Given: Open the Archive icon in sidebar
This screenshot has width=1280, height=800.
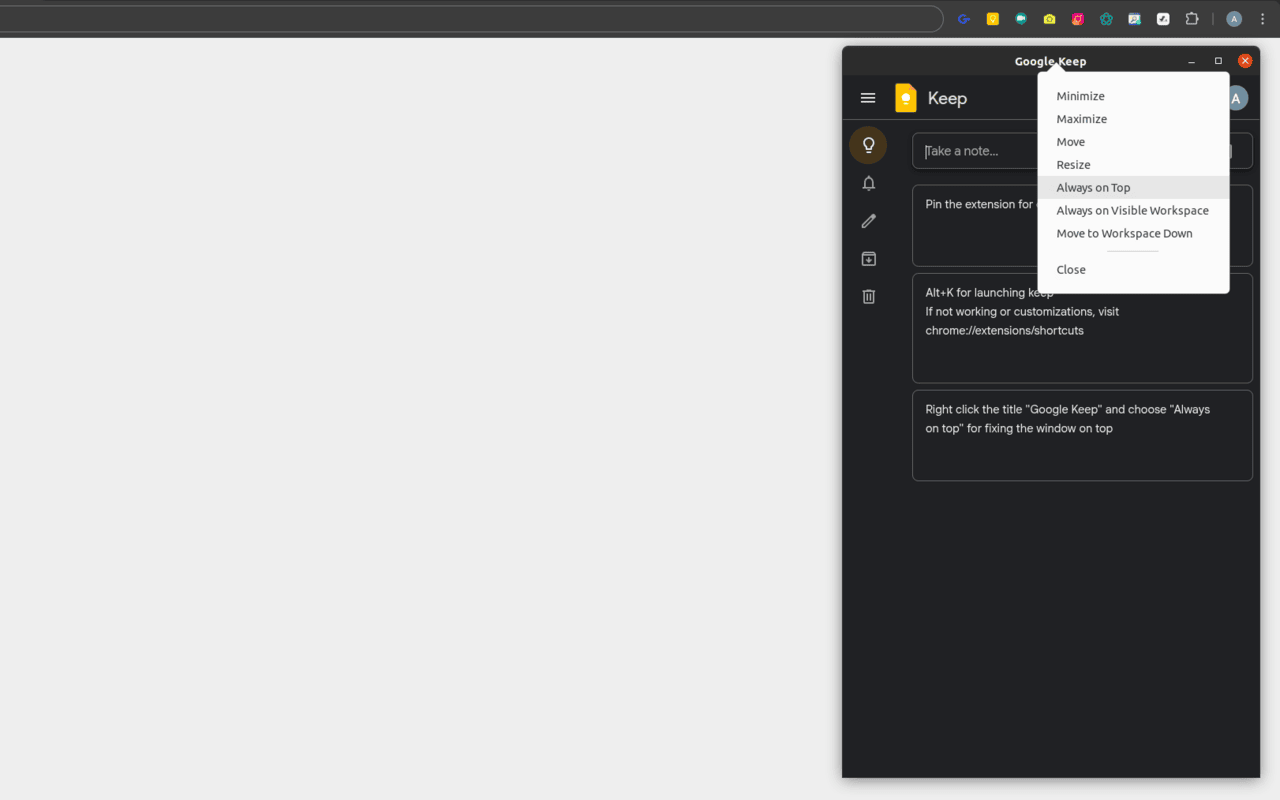Looking at the screenshot, I should (868, 259).
